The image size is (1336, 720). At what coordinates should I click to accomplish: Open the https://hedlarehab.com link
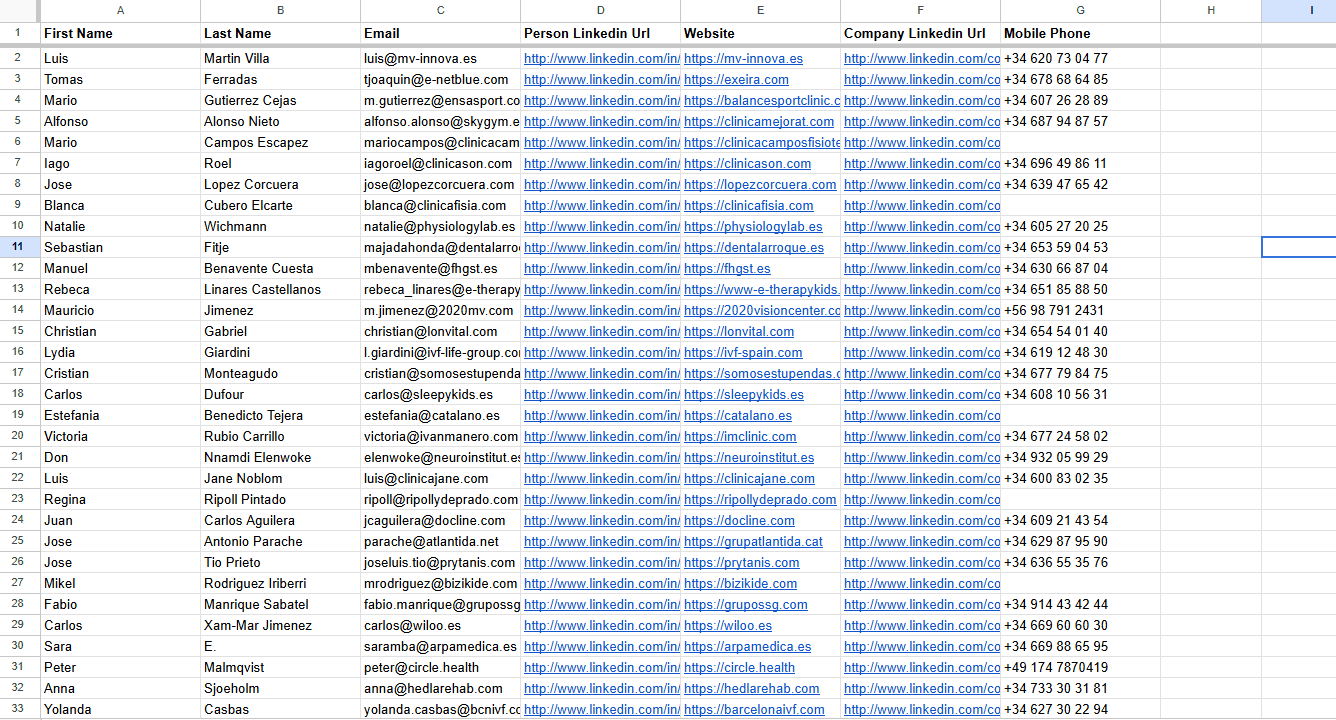[752, 688]
